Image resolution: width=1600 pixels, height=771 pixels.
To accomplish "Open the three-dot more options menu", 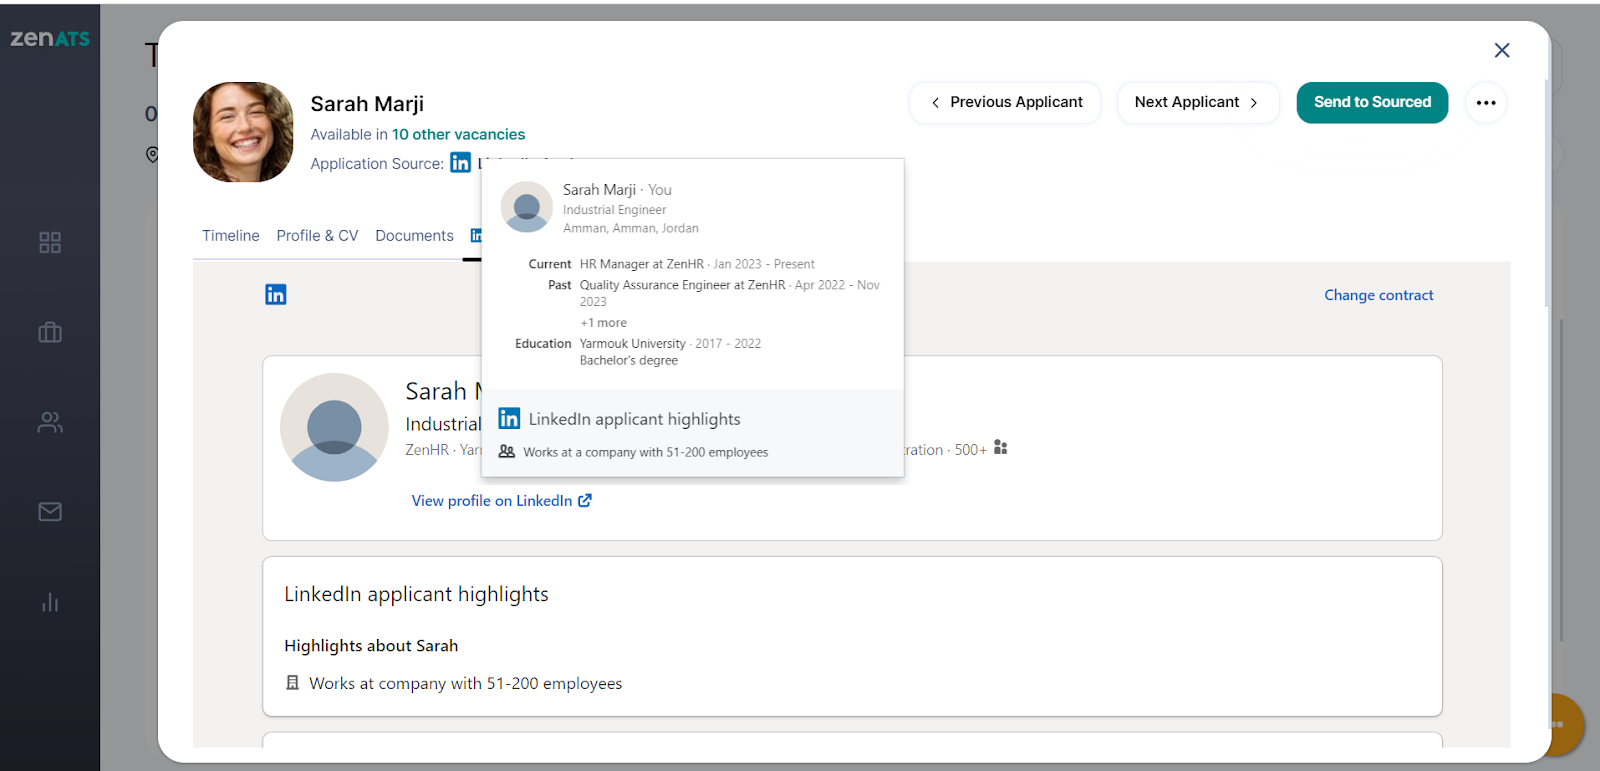I will pos(1486,103).
